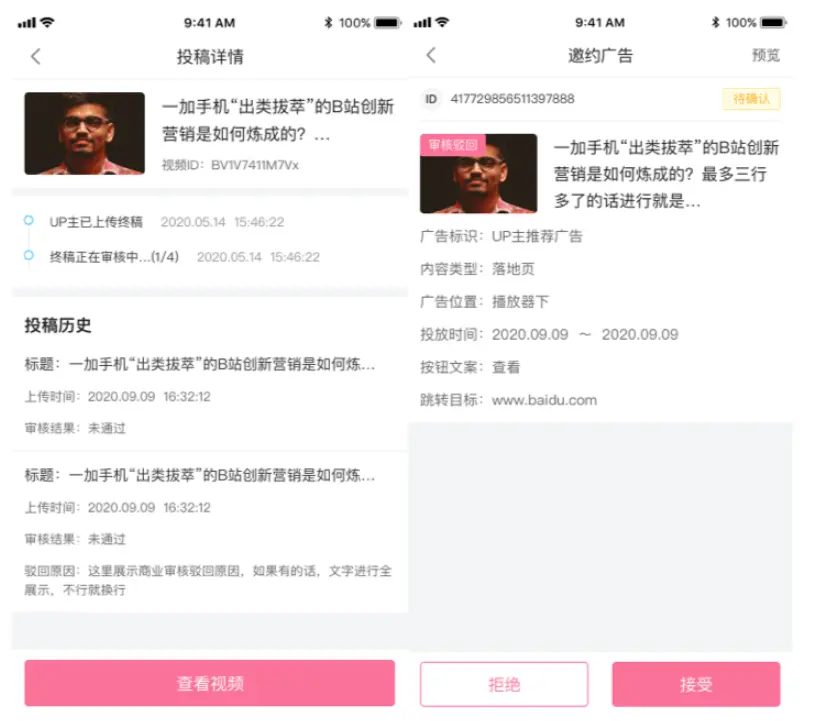Tap the 审核驳回 pink badge

453,144
